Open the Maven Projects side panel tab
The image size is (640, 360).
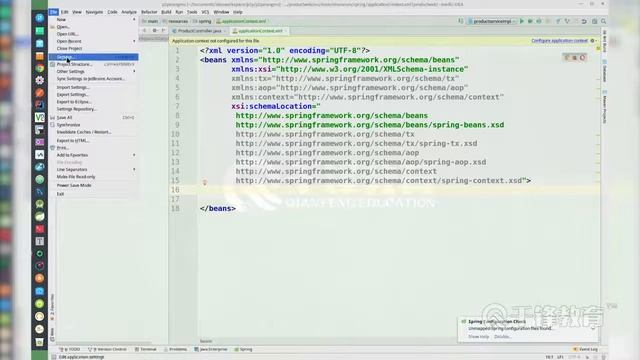[x=604, y=107]
